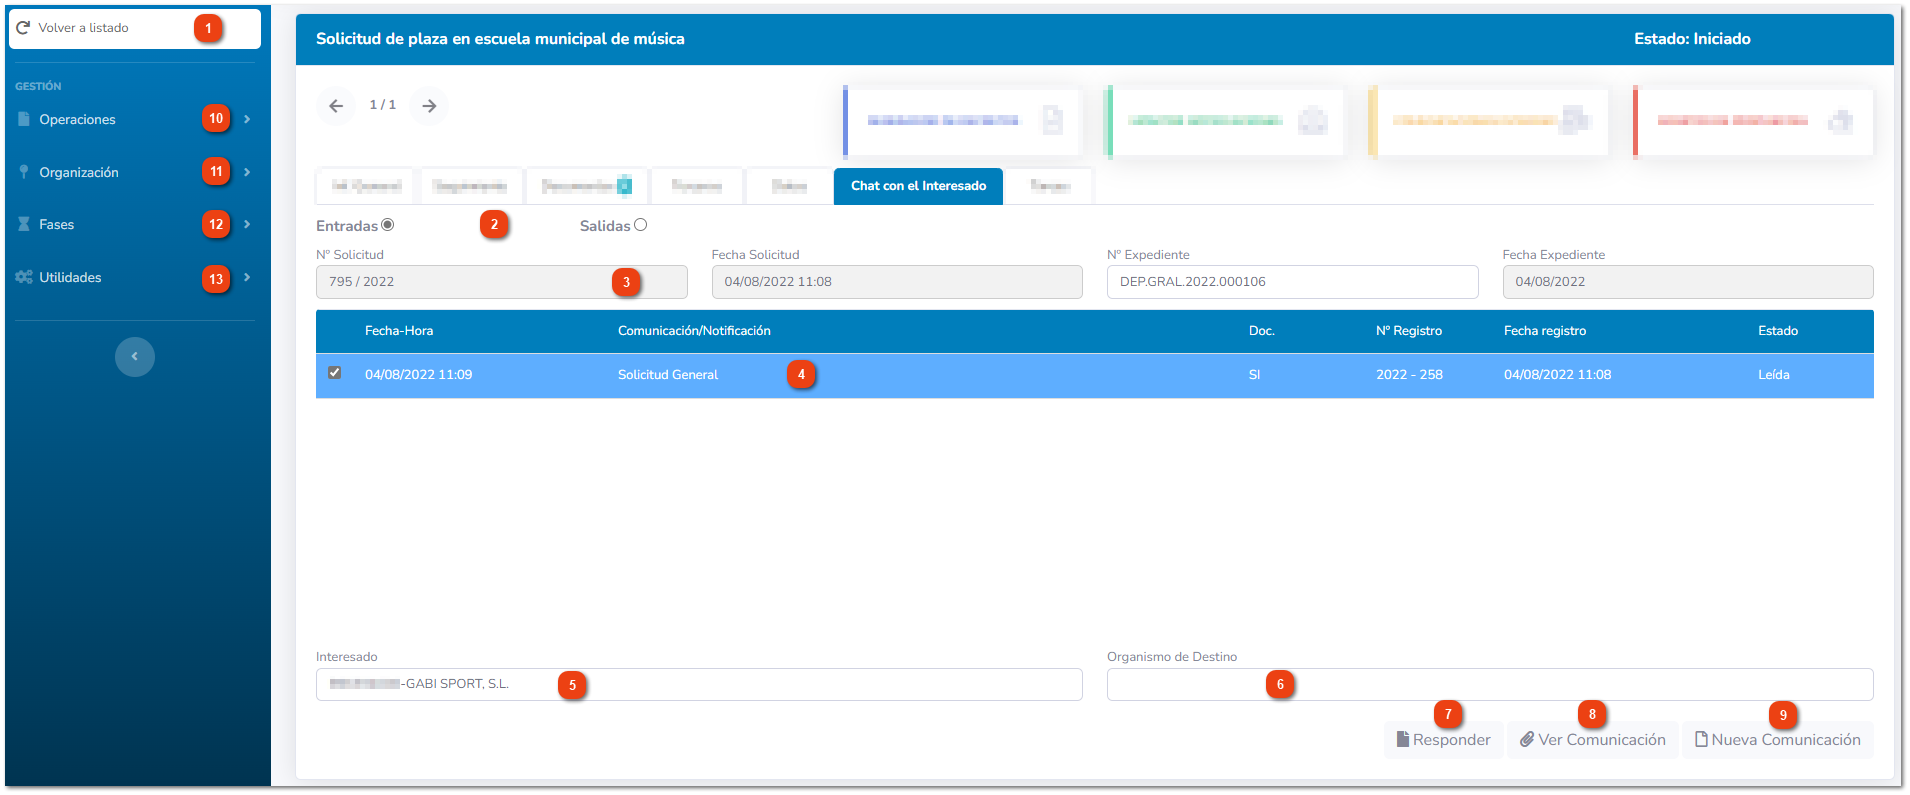1910x795 pixels.
Task: Click Fecha registro column header
Action: pos(1545,331)
